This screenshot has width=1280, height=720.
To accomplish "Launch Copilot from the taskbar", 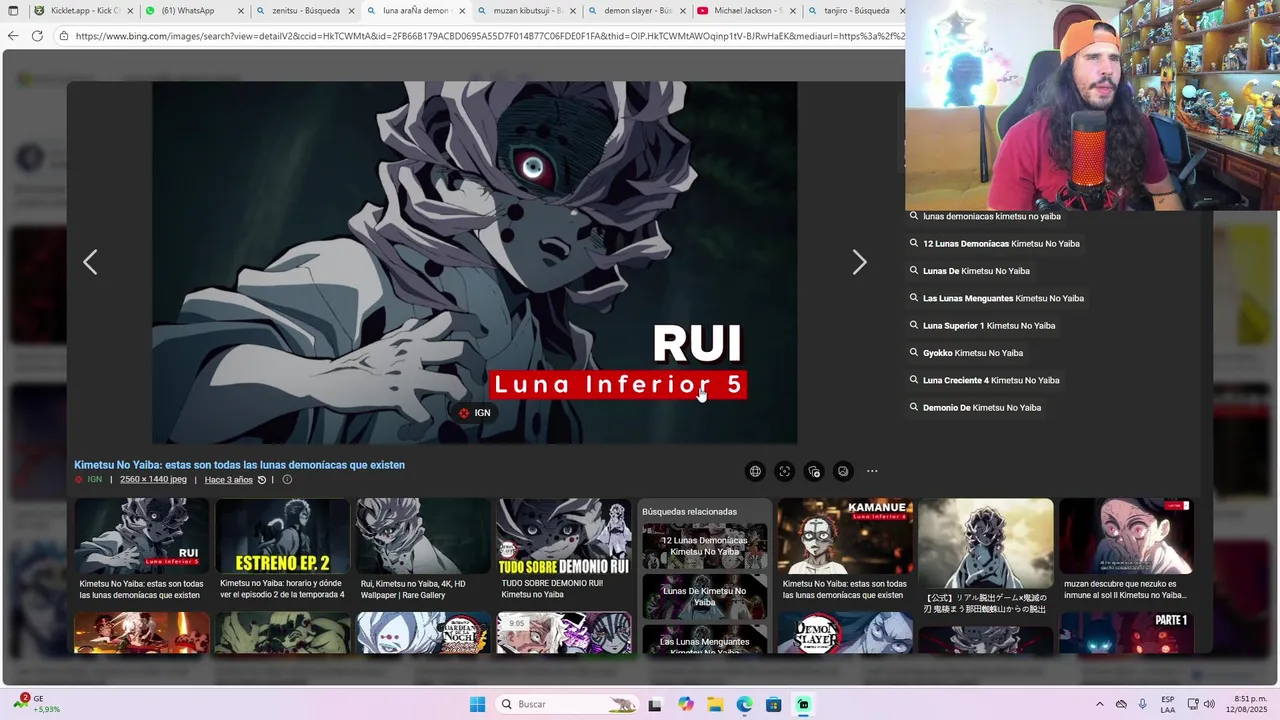I will (685, 704).
